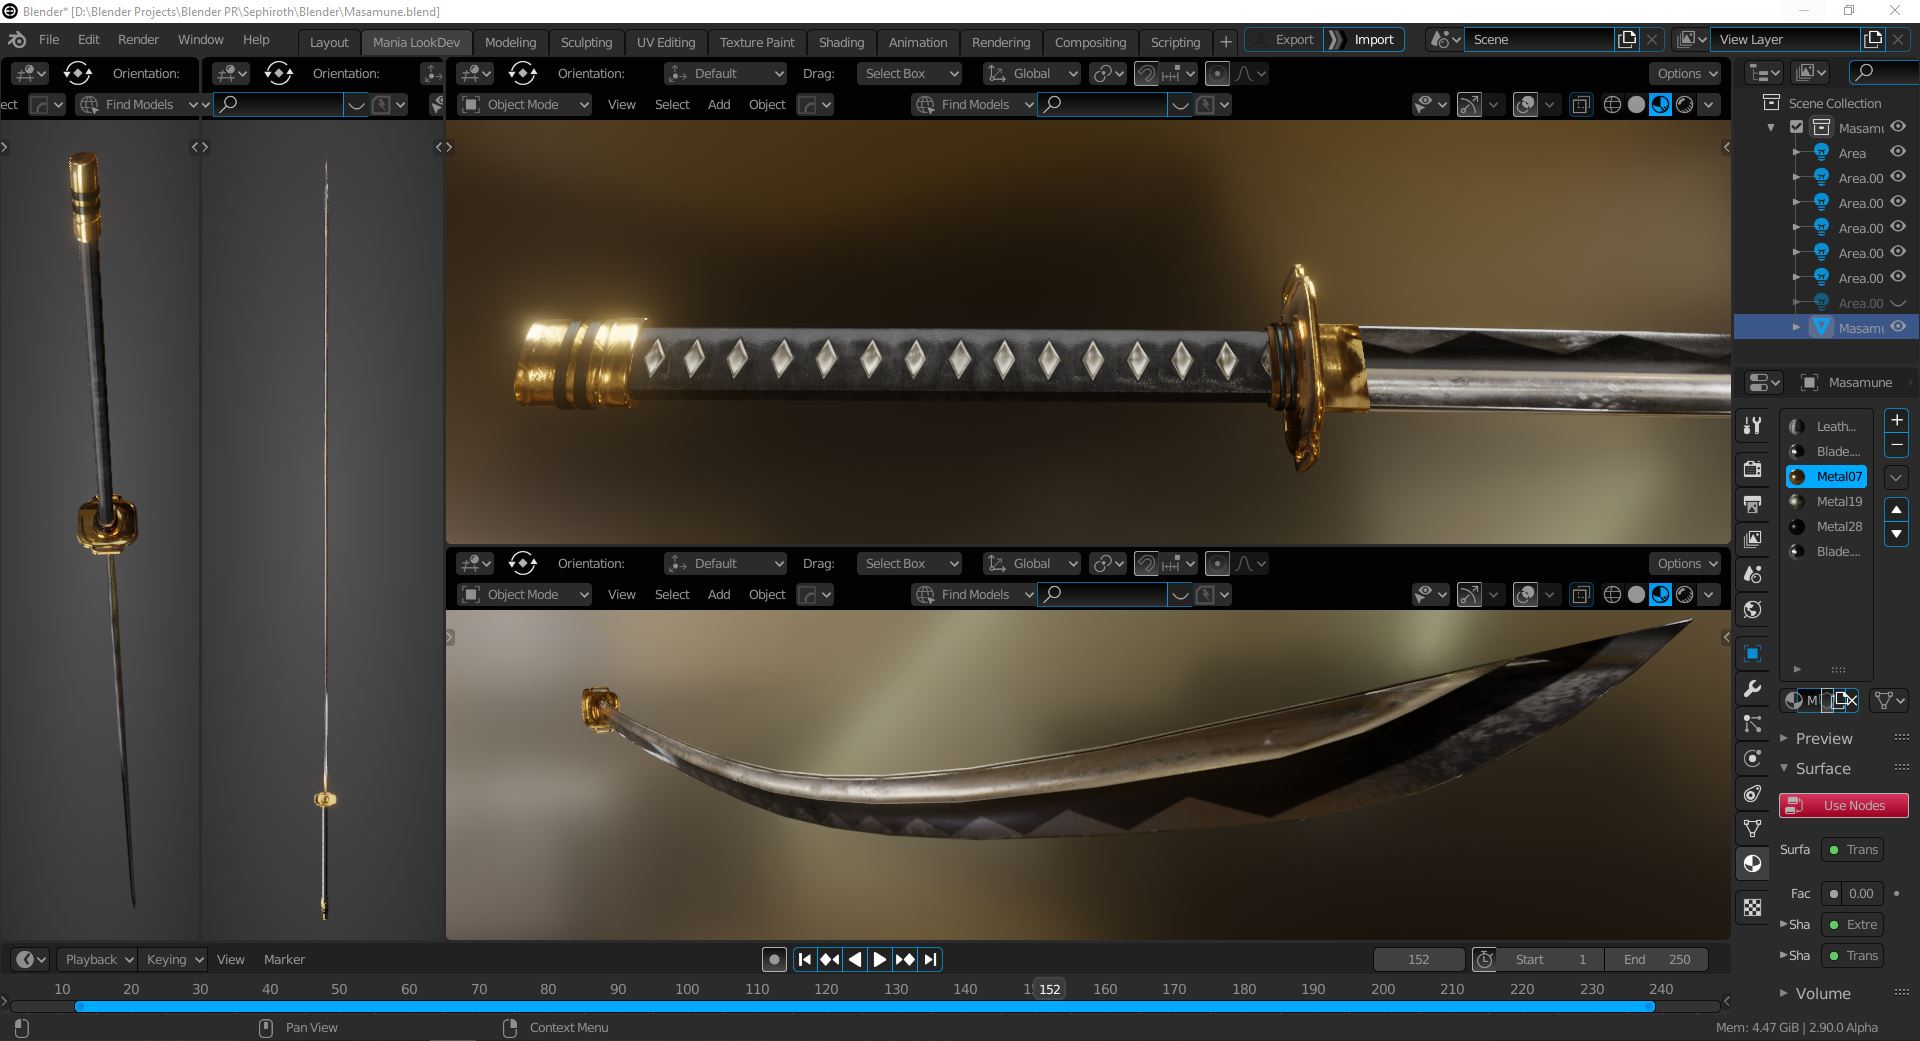Click the Use Nodes button

click(x=1843, y=805)
